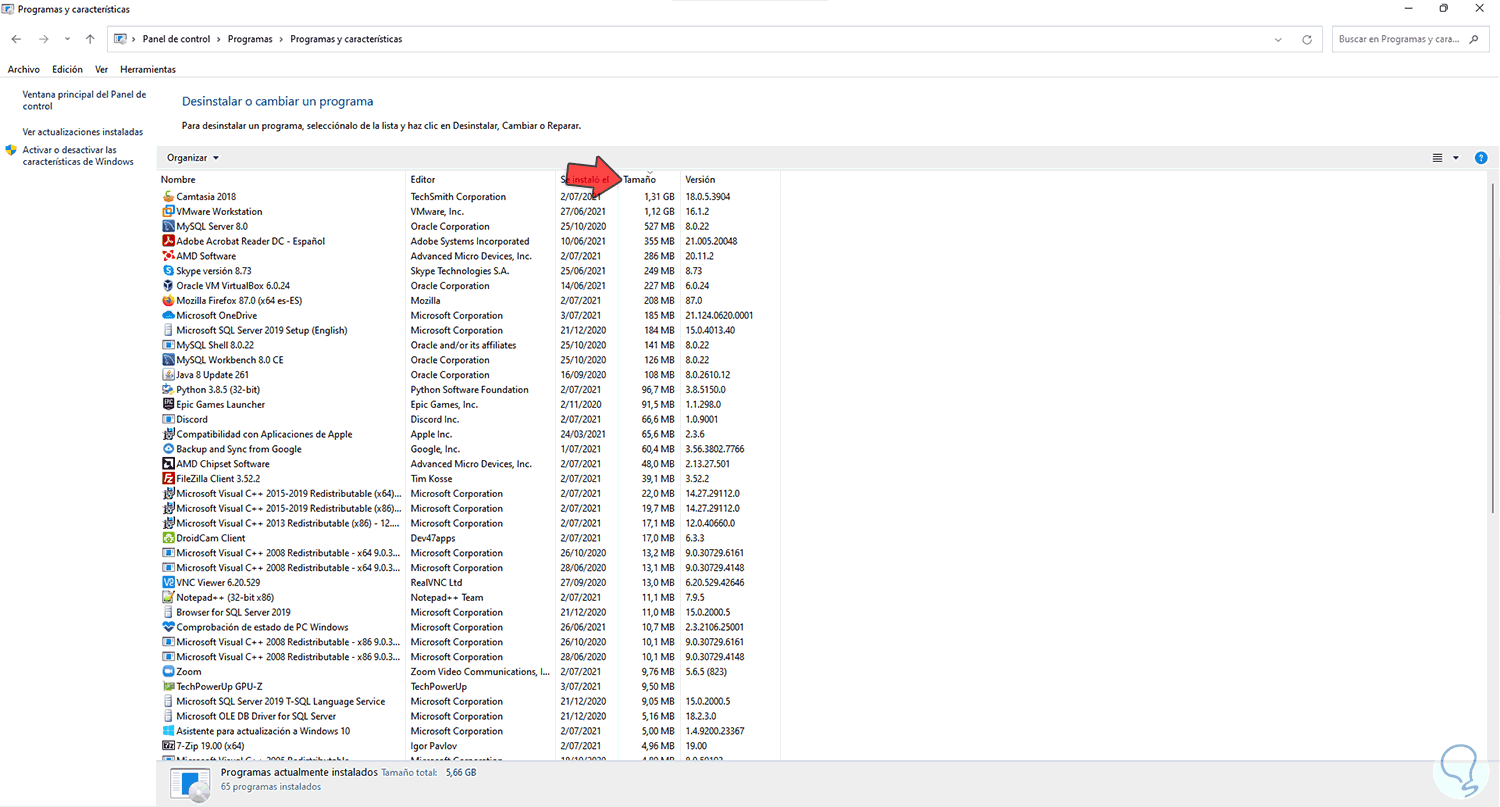Select the Oracle VM VirtualBox icon
Viewport: 1500px width, 807px height.
[x=168, y=286]
